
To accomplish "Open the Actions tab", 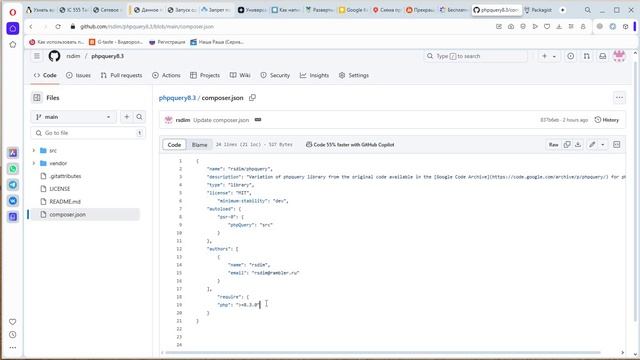I will tap(166, 75).
